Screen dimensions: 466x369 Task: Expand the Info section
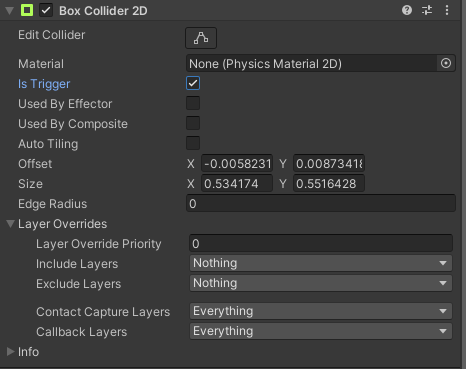(10, 352)
